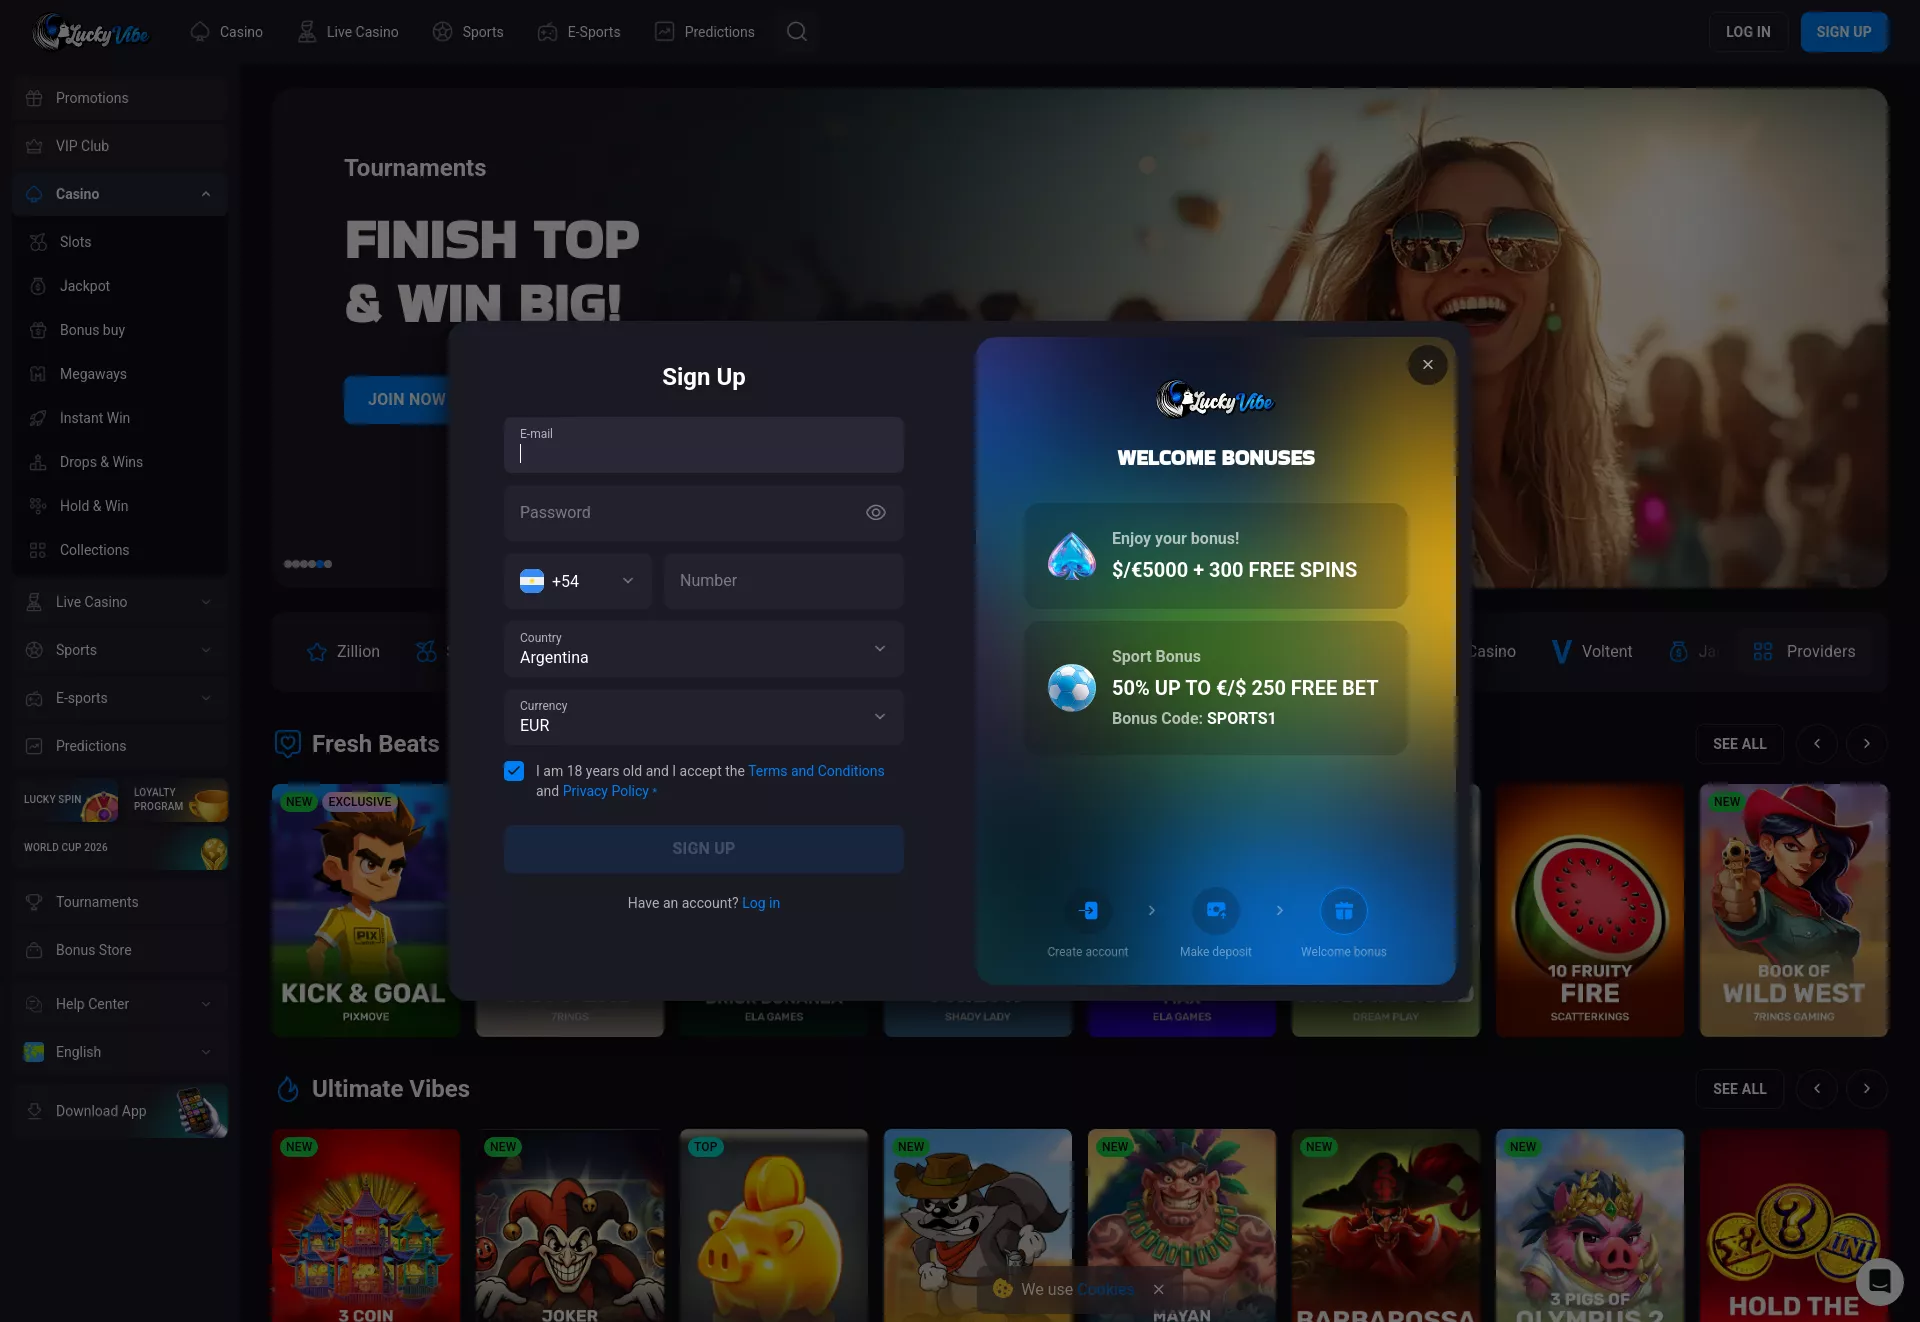Open the live chat support bubble
The height and width of the screenshot is (1322, 1920).
(x=1879, y=1281)
